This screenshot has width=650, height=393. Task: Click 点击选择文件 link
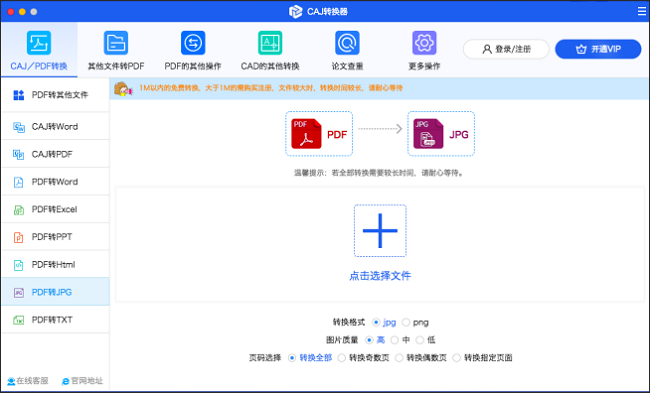(380, 276)
